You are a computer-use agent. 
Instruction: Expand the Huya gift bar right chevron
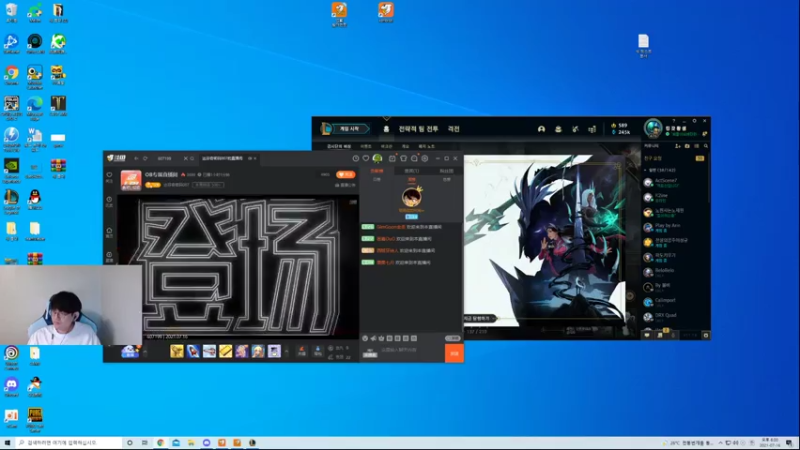click(x=286, y=351)
